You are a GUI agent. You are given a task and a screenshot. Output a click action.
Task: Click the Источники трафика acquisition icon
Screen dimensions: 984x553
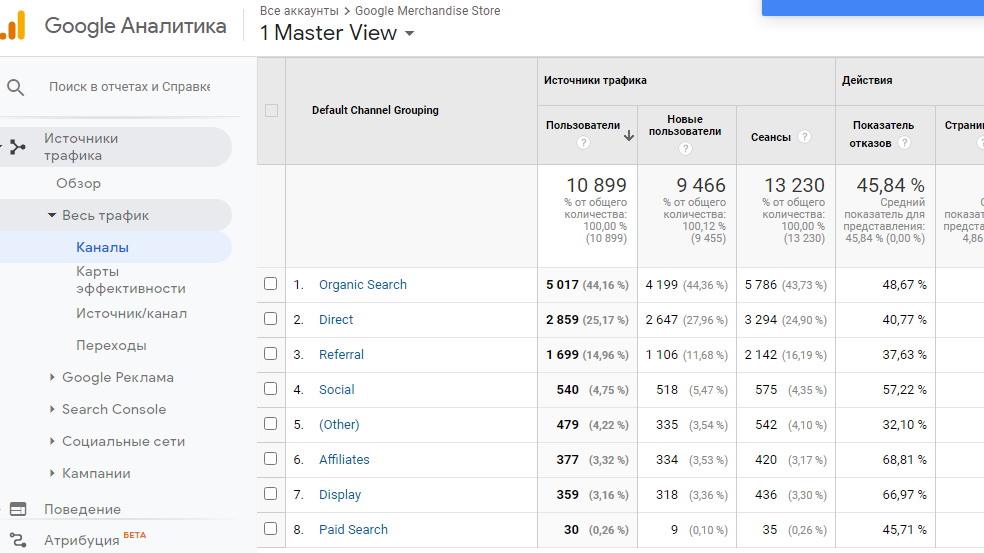tap(18, 148)
